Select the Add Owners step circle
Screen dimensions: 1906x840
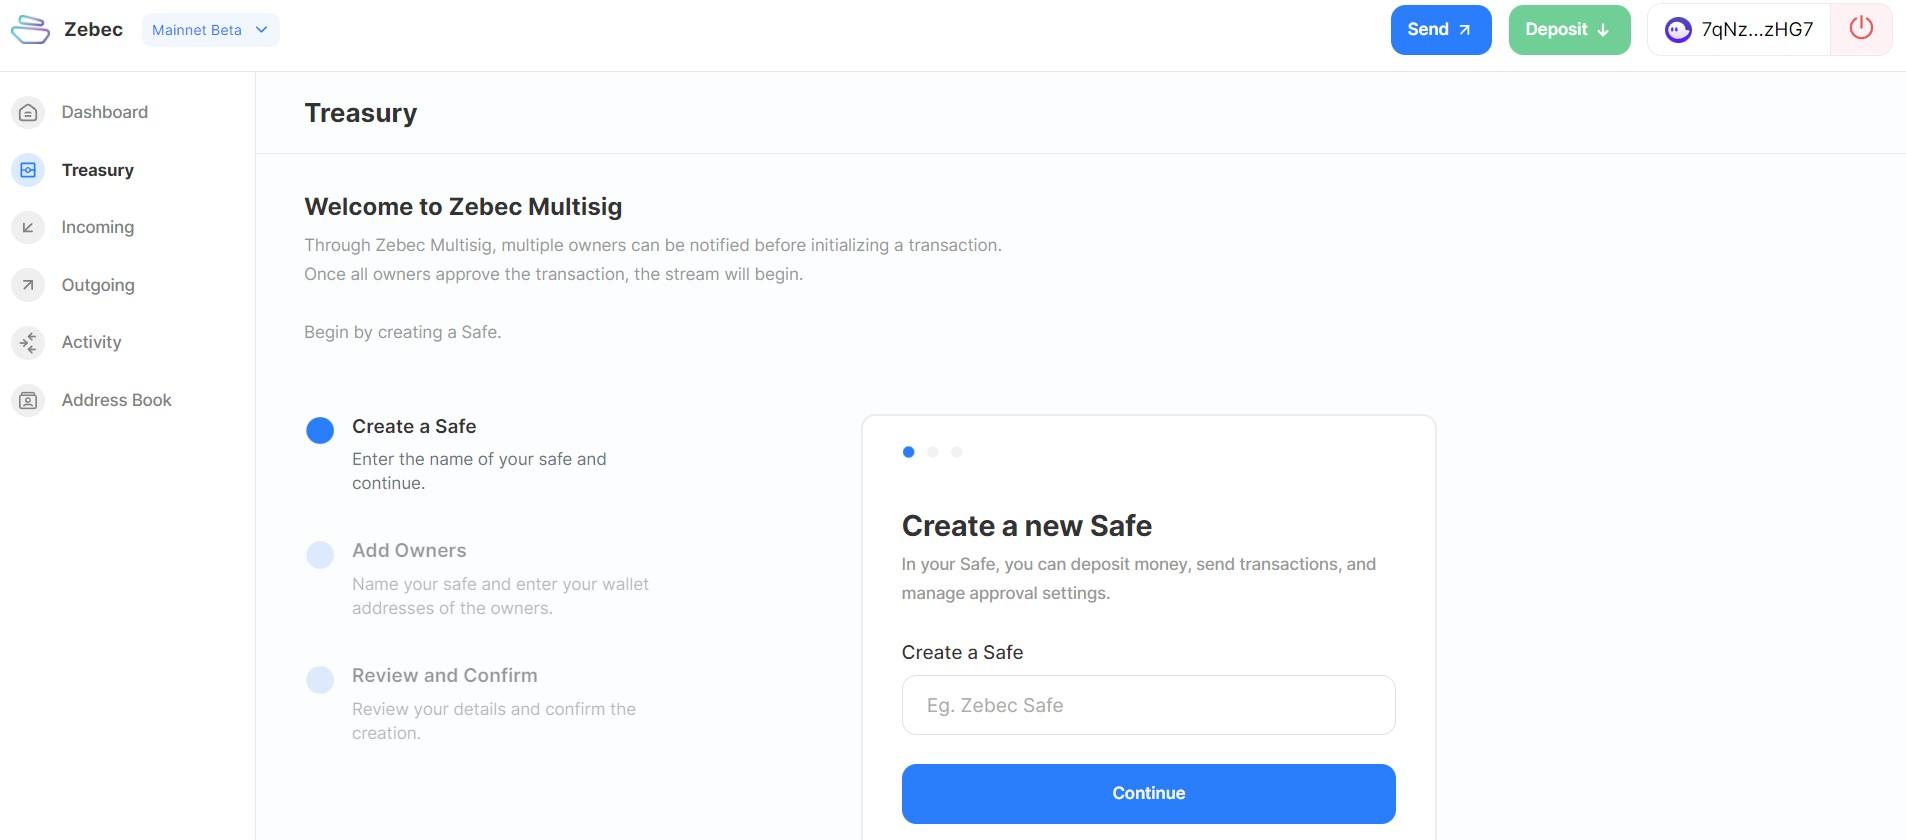click(x=320, y=555)
